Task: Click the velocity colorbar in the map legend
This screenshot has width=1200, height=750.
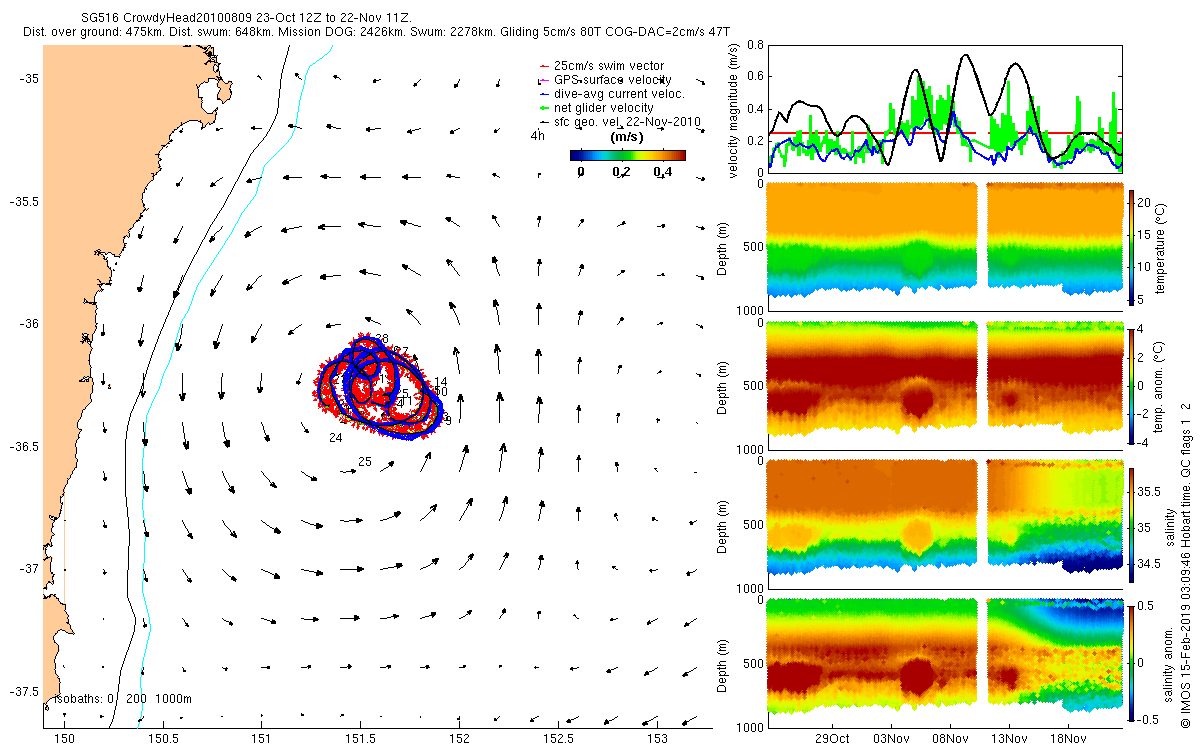Action: [x=627, y=155]
